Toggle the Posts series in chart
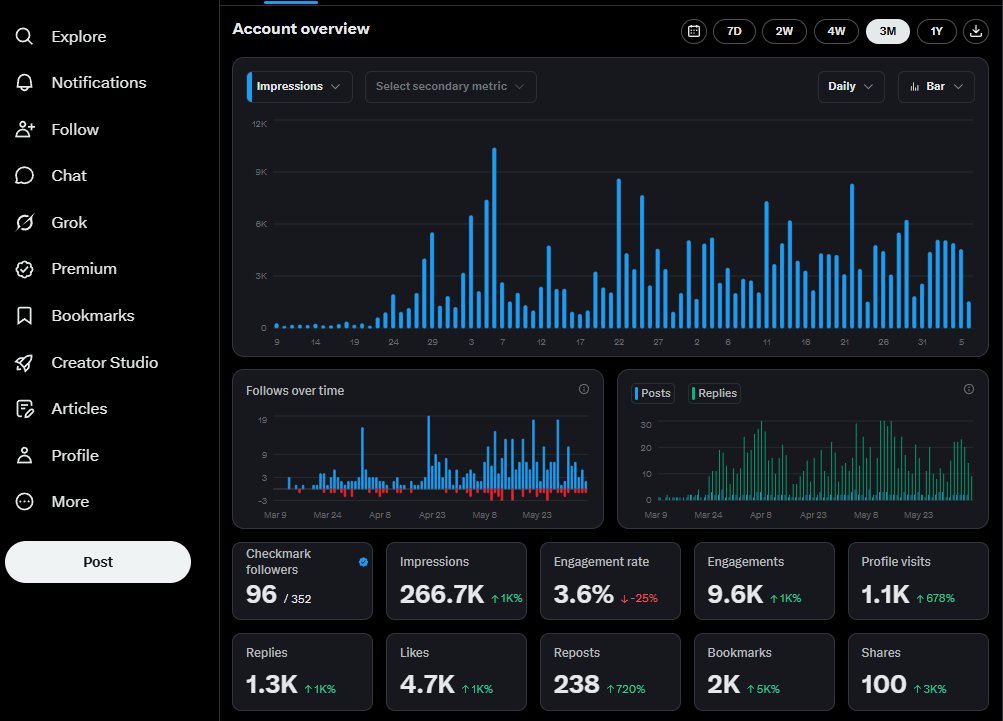 (652, 393)
